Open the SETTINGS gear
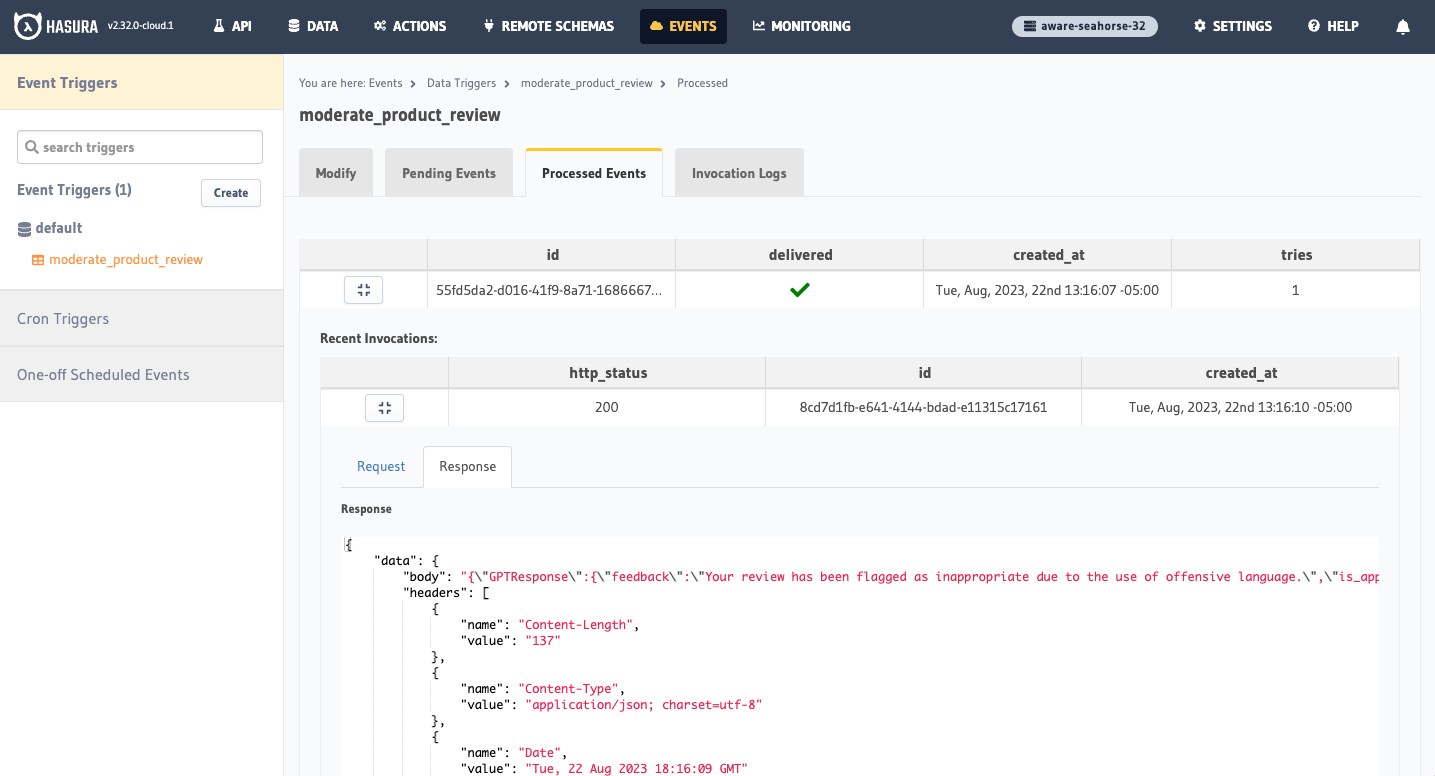 (x=1231, y=26)
